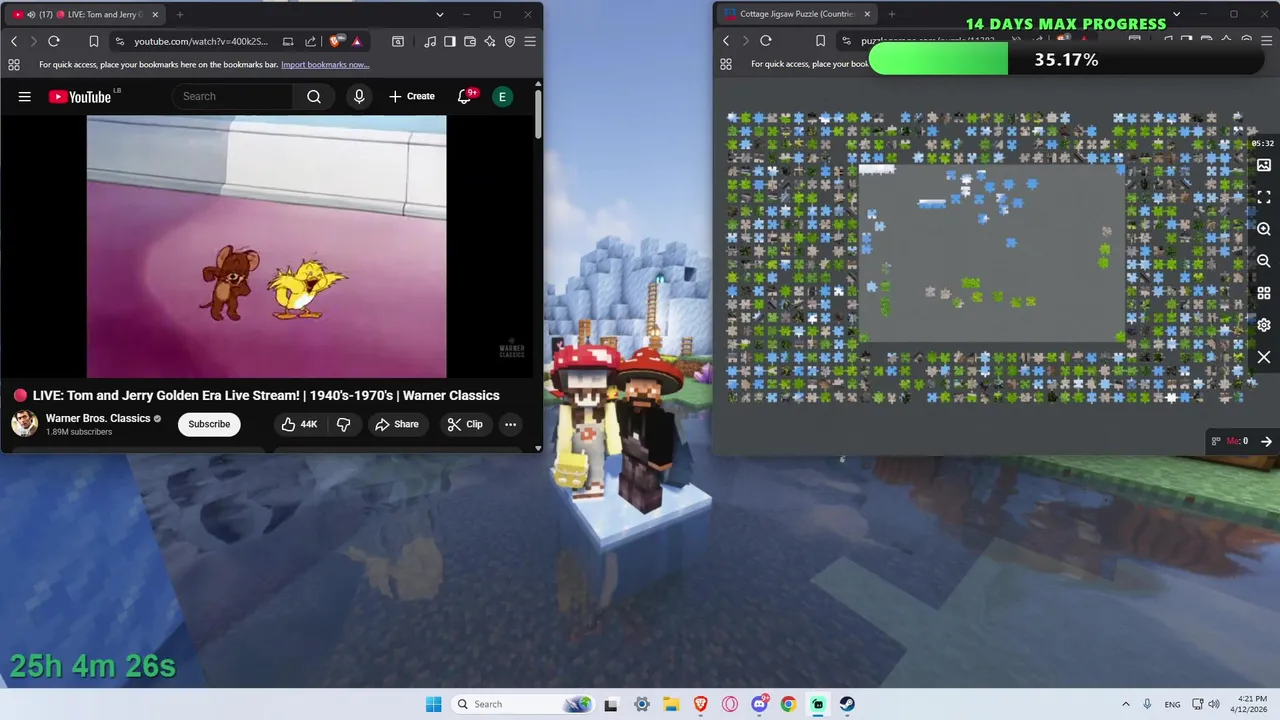Open the Brave main menu in YouTube window
The height and width of the screenshot is (720, 1280).
530,41
